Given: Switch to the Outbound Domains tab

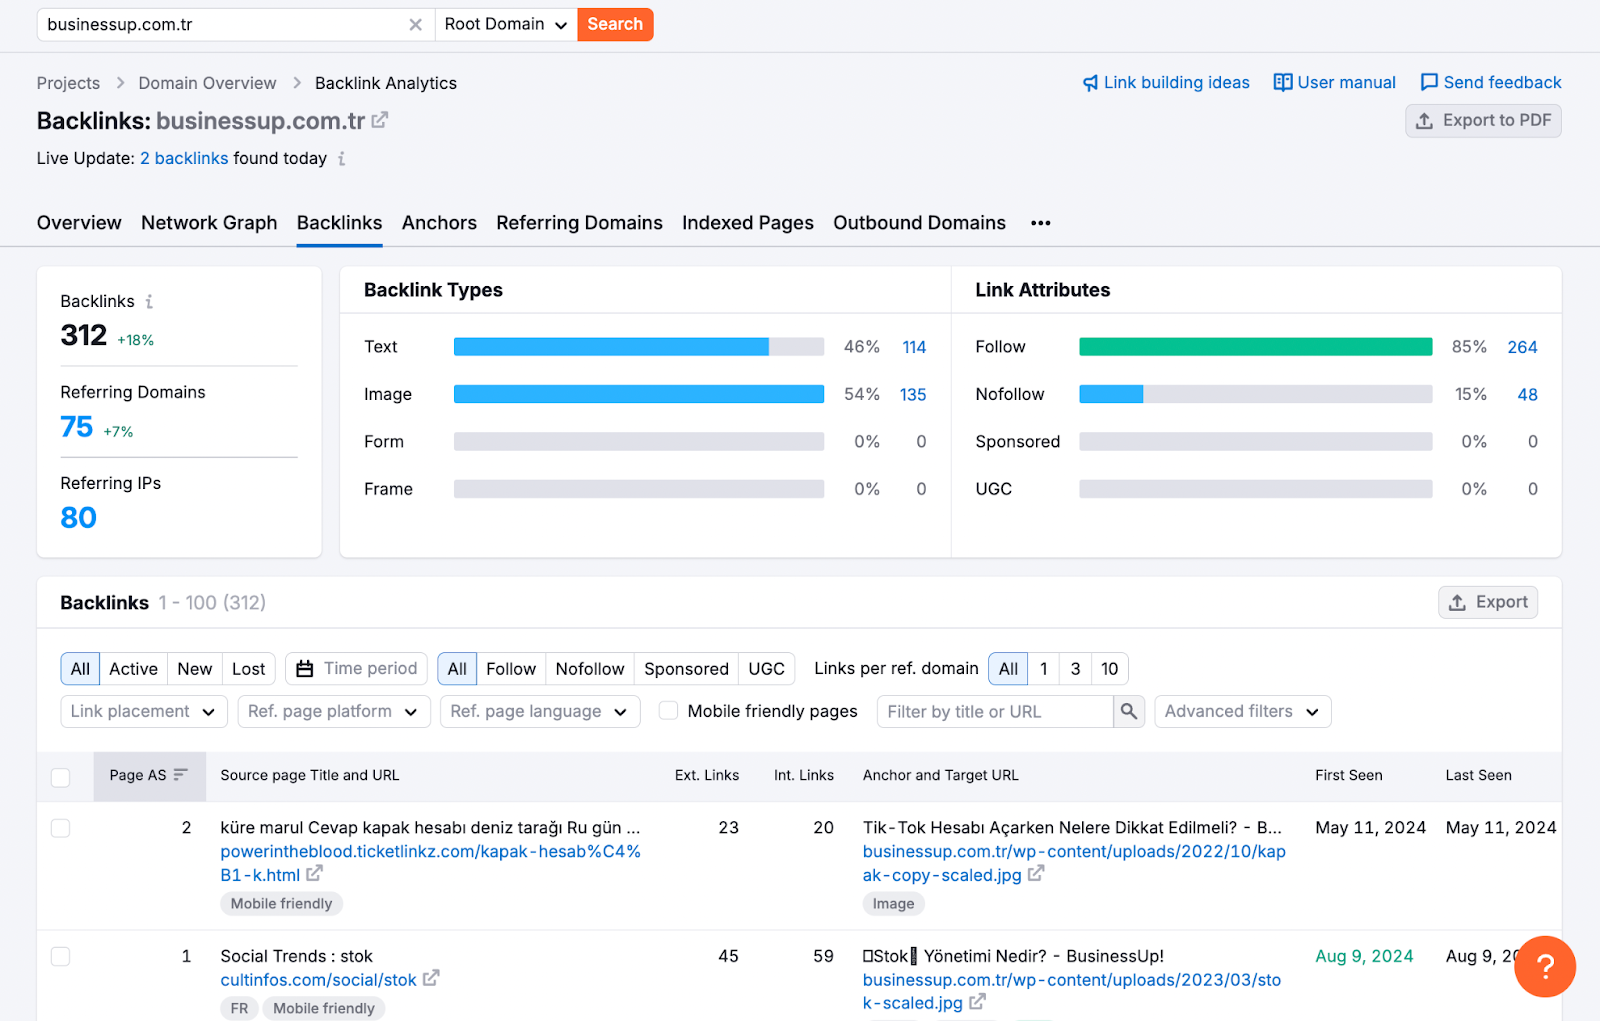Looking at the screenshot, I should [919, 223].
